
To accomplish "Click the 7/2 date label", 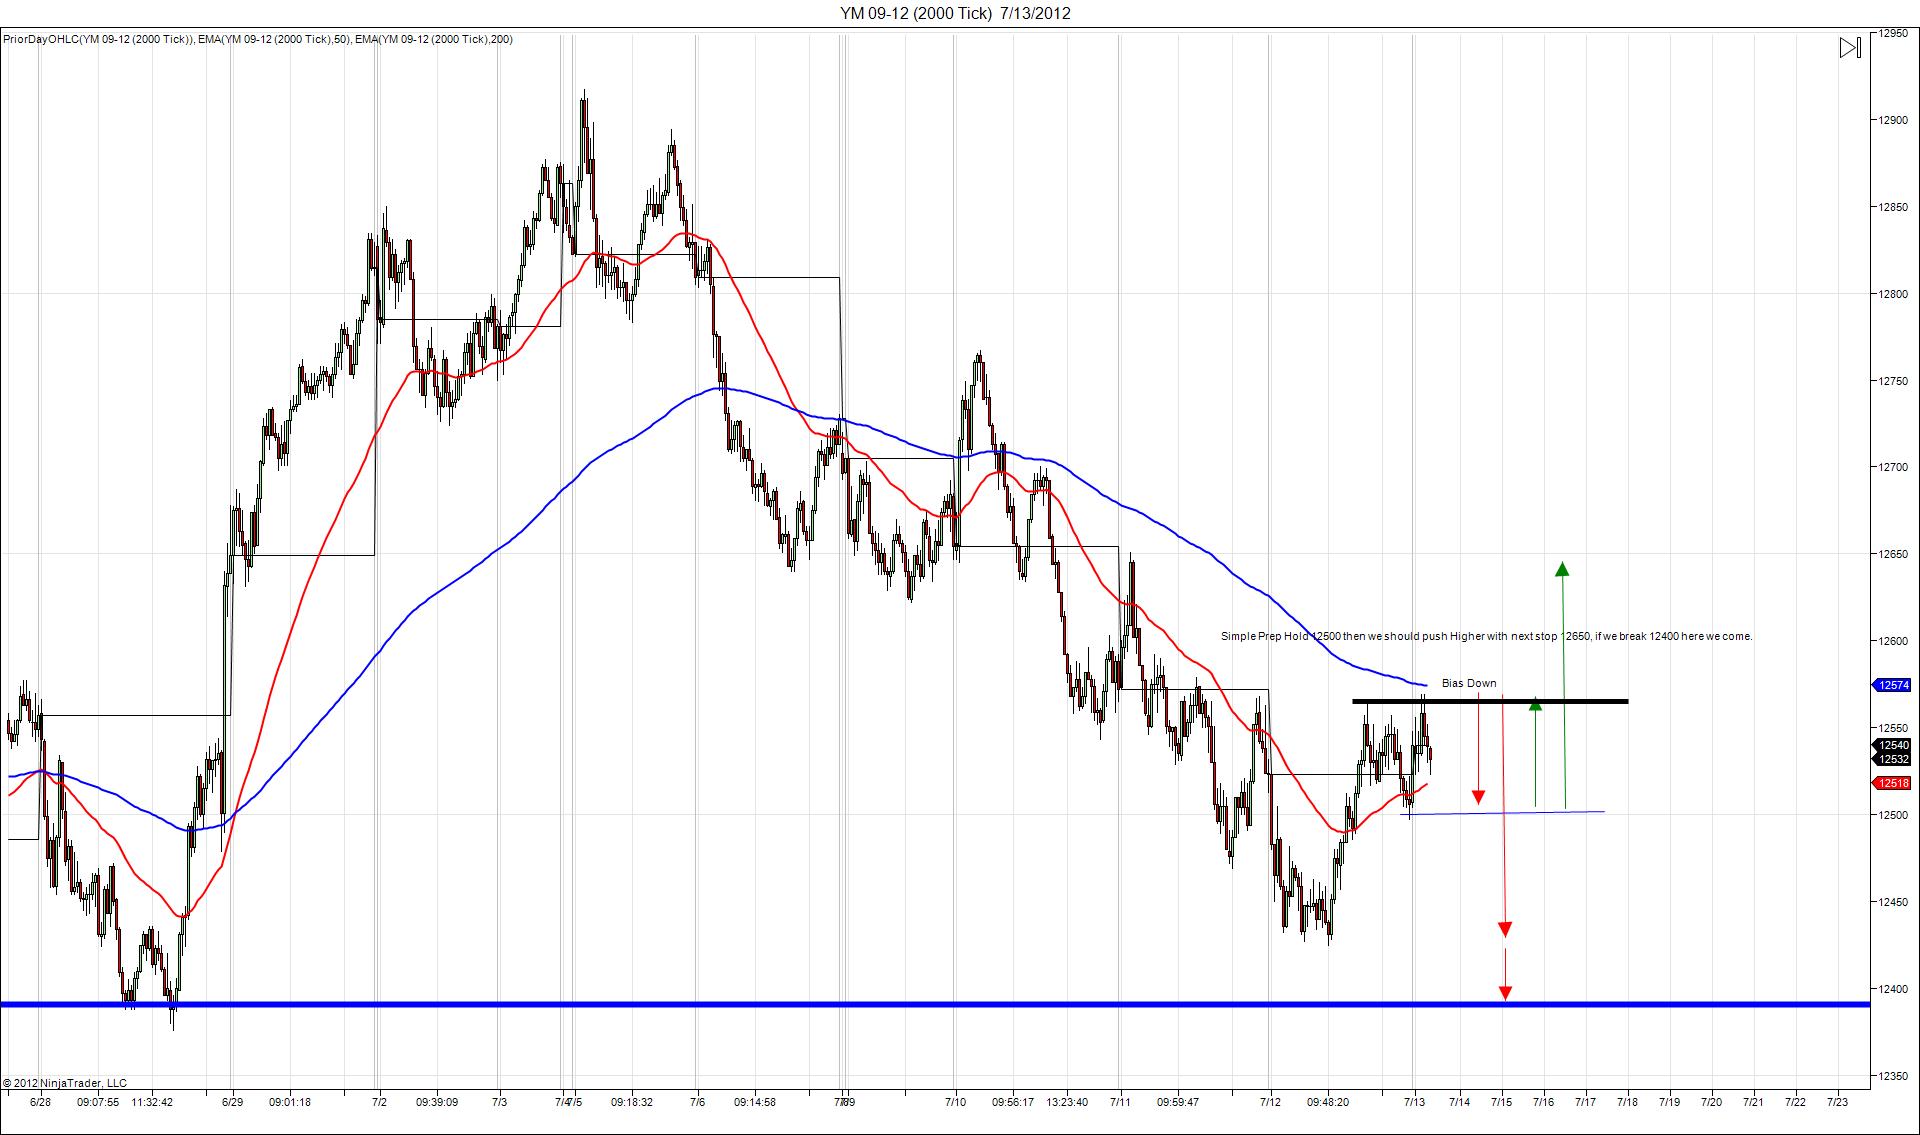I will 379,1102.
